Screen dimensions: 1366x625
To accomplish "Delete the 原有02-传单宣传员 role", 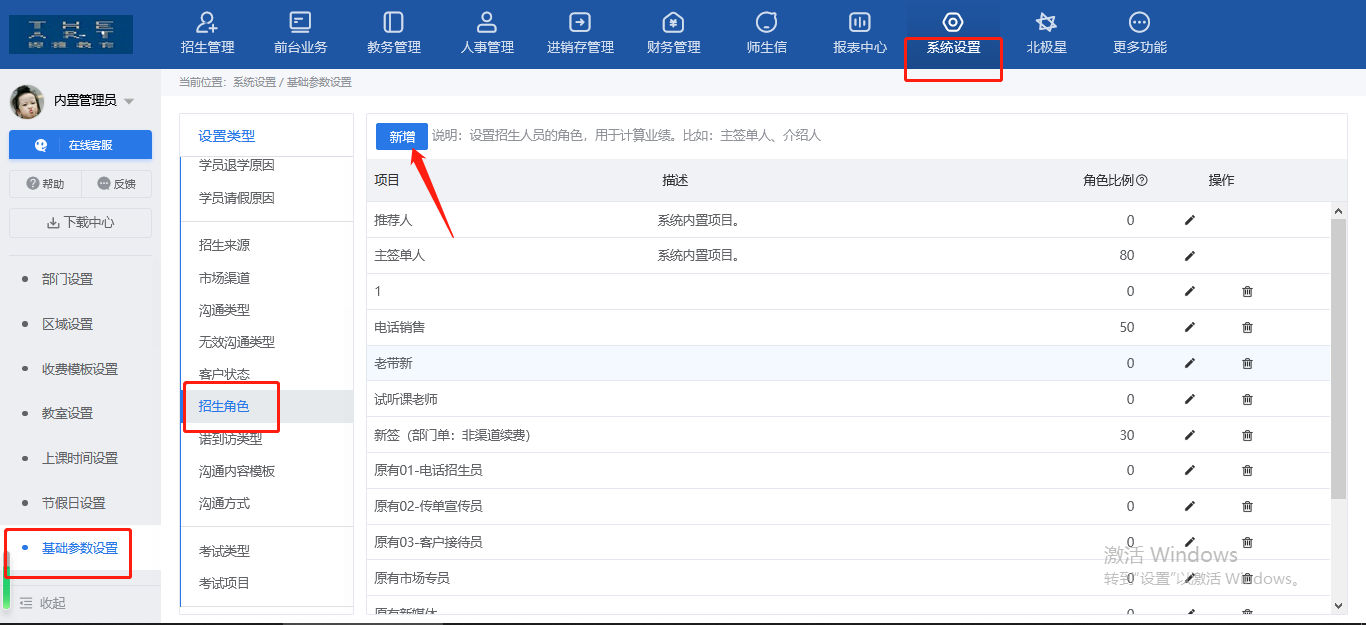I will tap(1247, 506).
